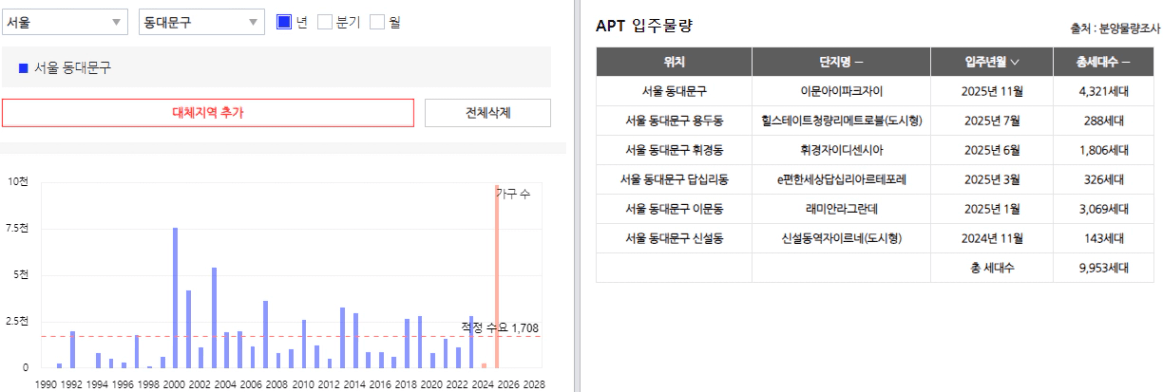Image resolution: width=1163 pixels, height=392 pixels.
Task: Click the 326세대 household count
Action: point(1103,179)
